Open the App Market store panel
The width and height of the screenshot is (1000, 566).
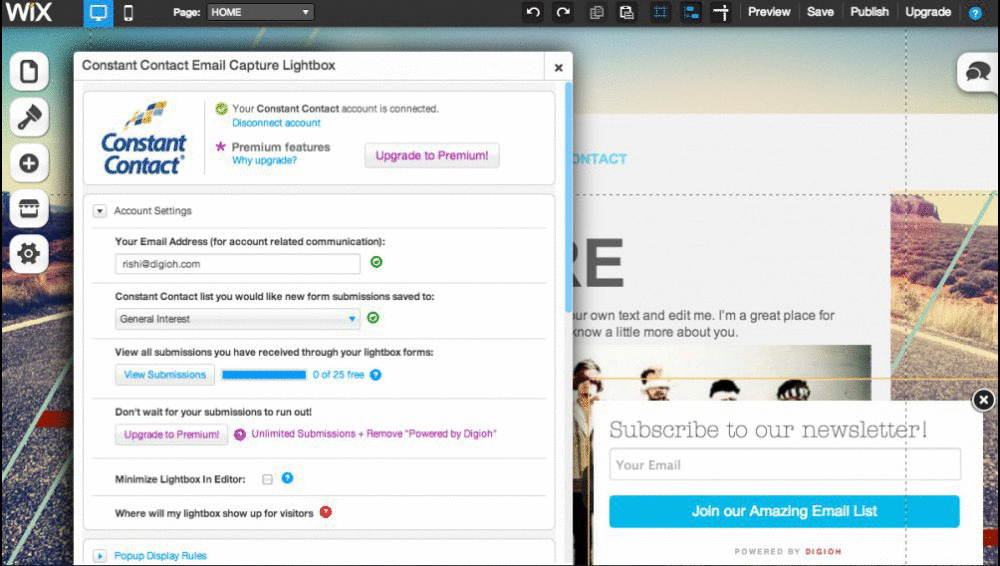[29, 208]
